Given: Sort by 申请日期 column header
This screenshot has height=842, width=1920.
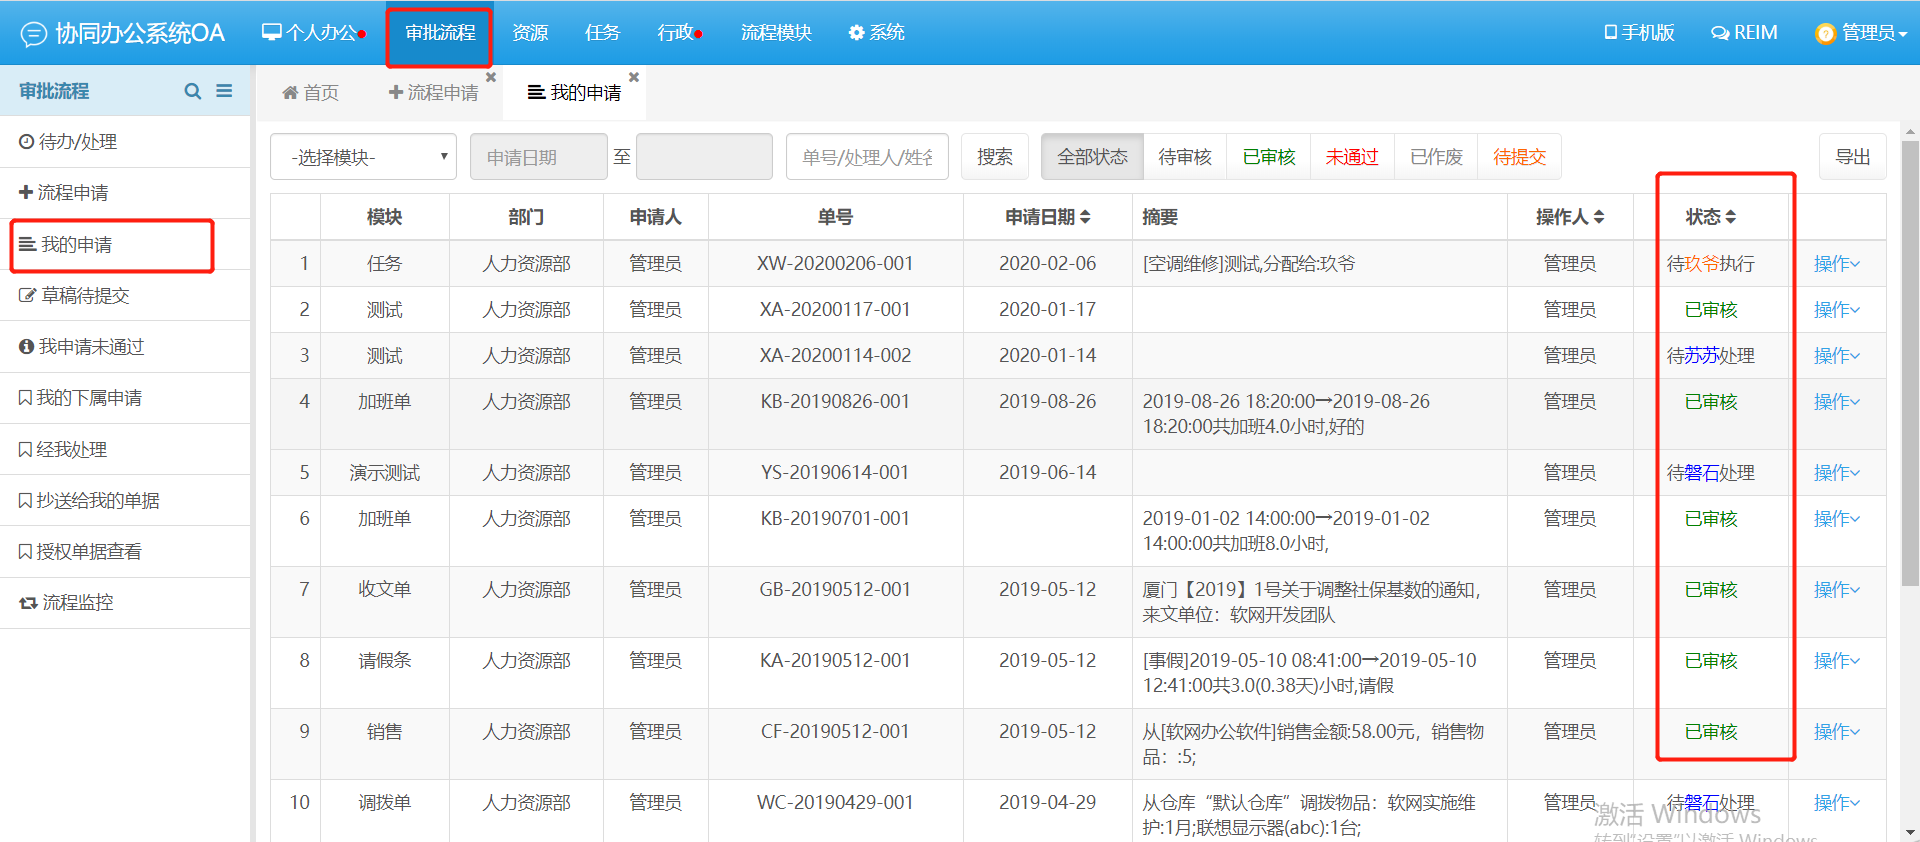Looking at the screenshot, I should coord(1048,217).
